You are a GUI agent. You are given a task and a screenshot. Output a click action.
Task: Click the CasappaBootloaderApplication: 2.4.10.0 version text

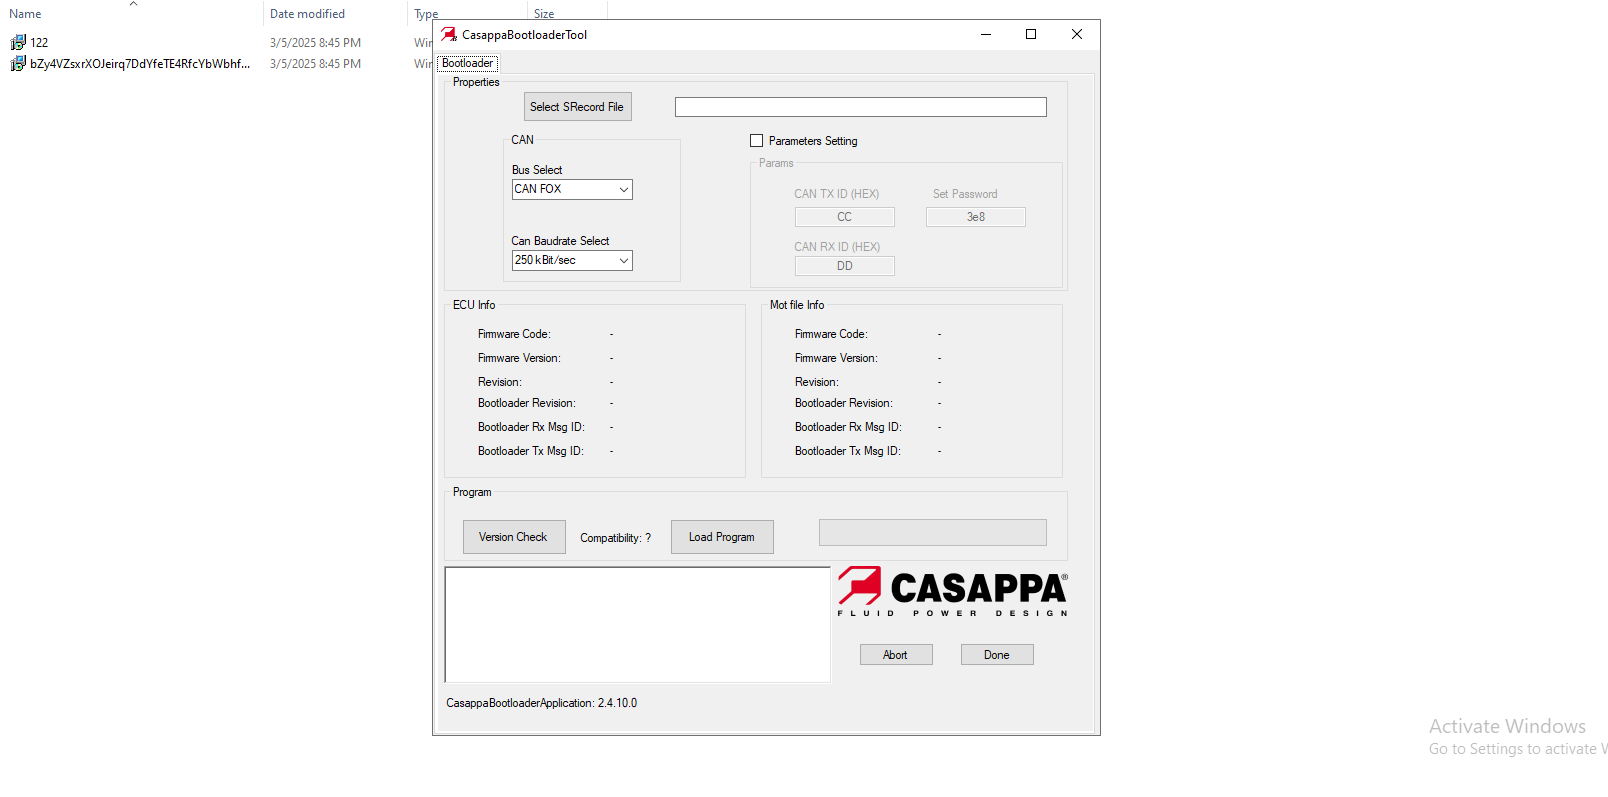point(542,703)
